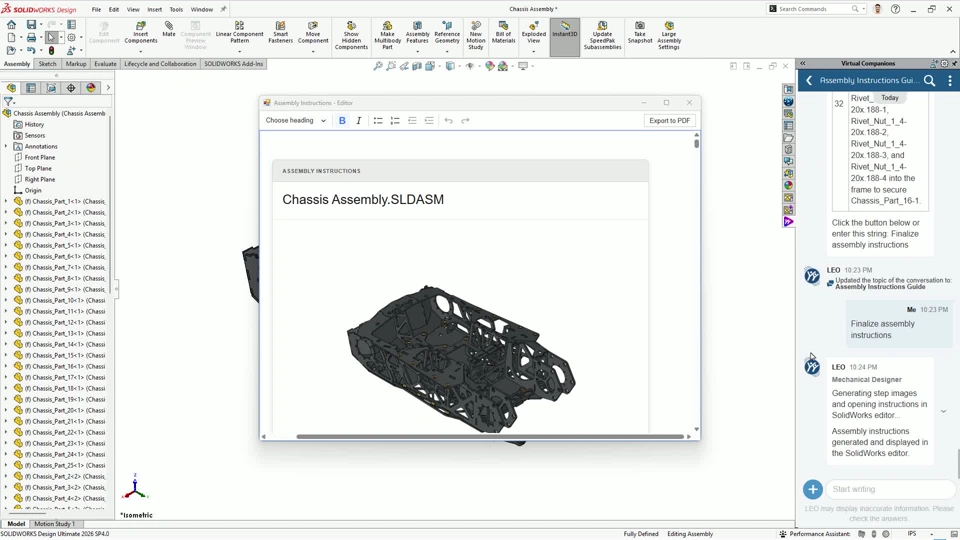This screenshot has width=960, height=540.
Task: Toggle italic formatting in editor
Action: tap(359, 121)
